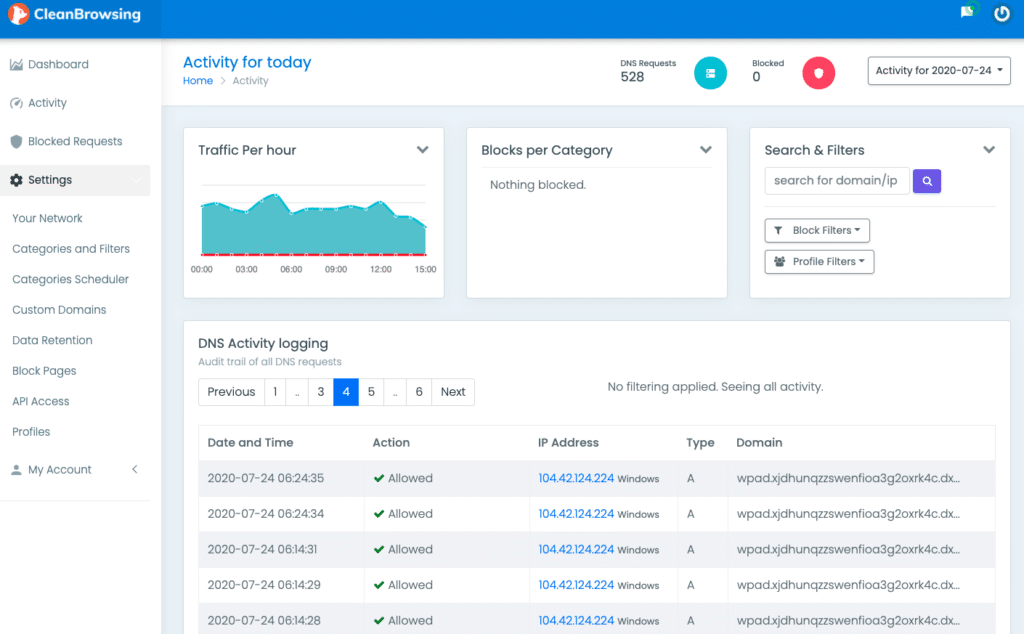
Task: Click timestamp 2020-07-24 06:14:31
Action: click(262, 550)
